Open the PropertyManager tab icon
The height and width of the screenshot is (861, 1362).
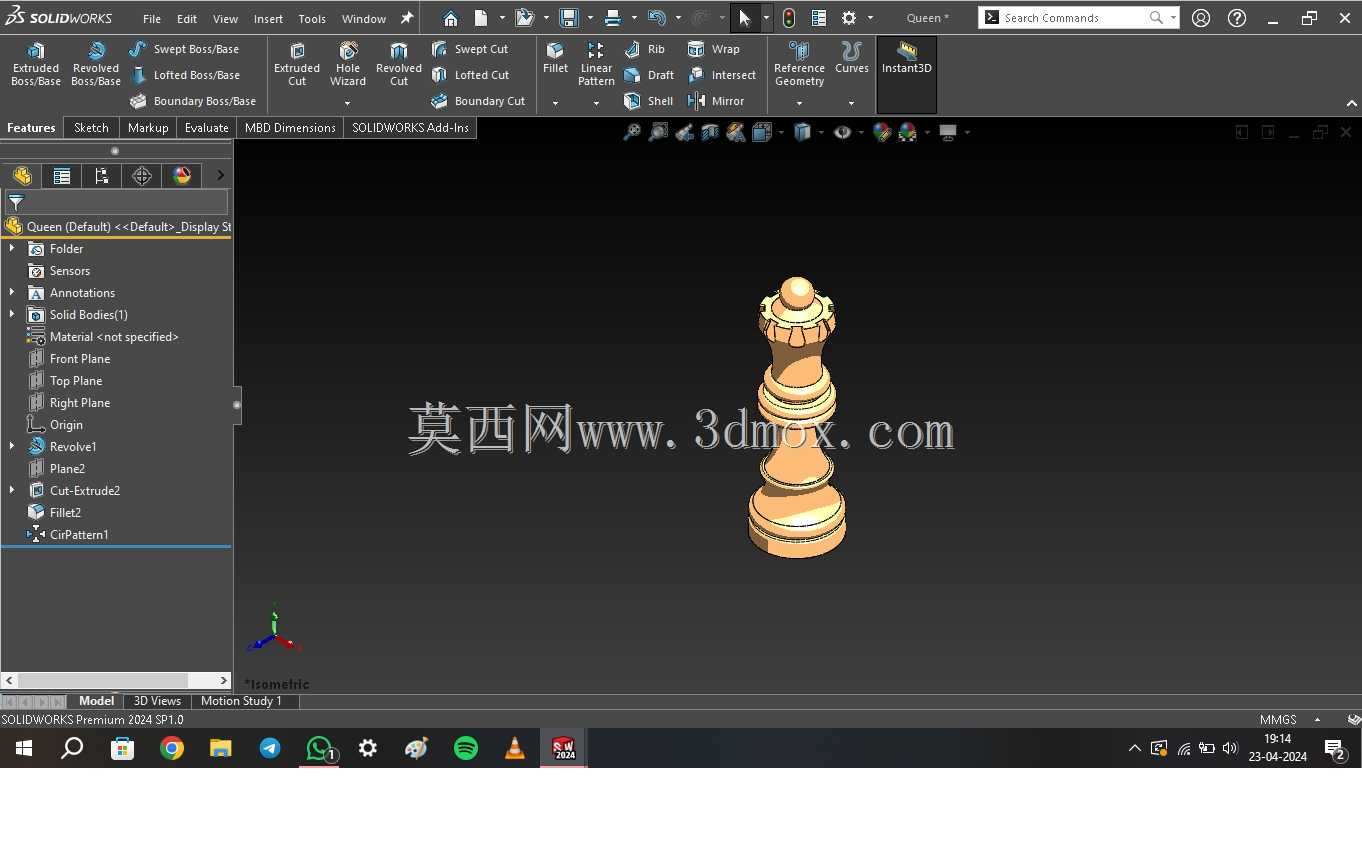61,176
